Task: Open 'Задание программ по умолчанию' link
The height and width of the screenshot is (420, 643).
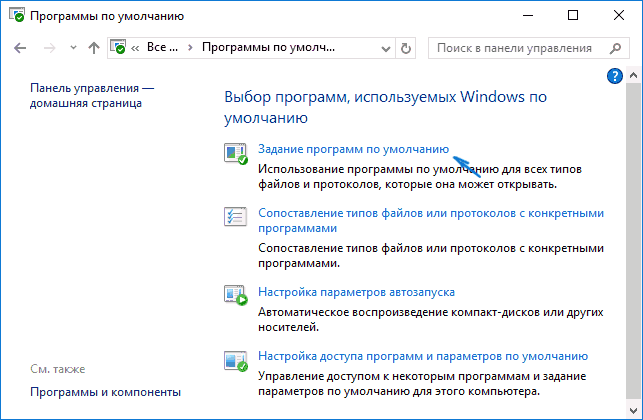Action: pyautogui.click(x=353, y=149)
